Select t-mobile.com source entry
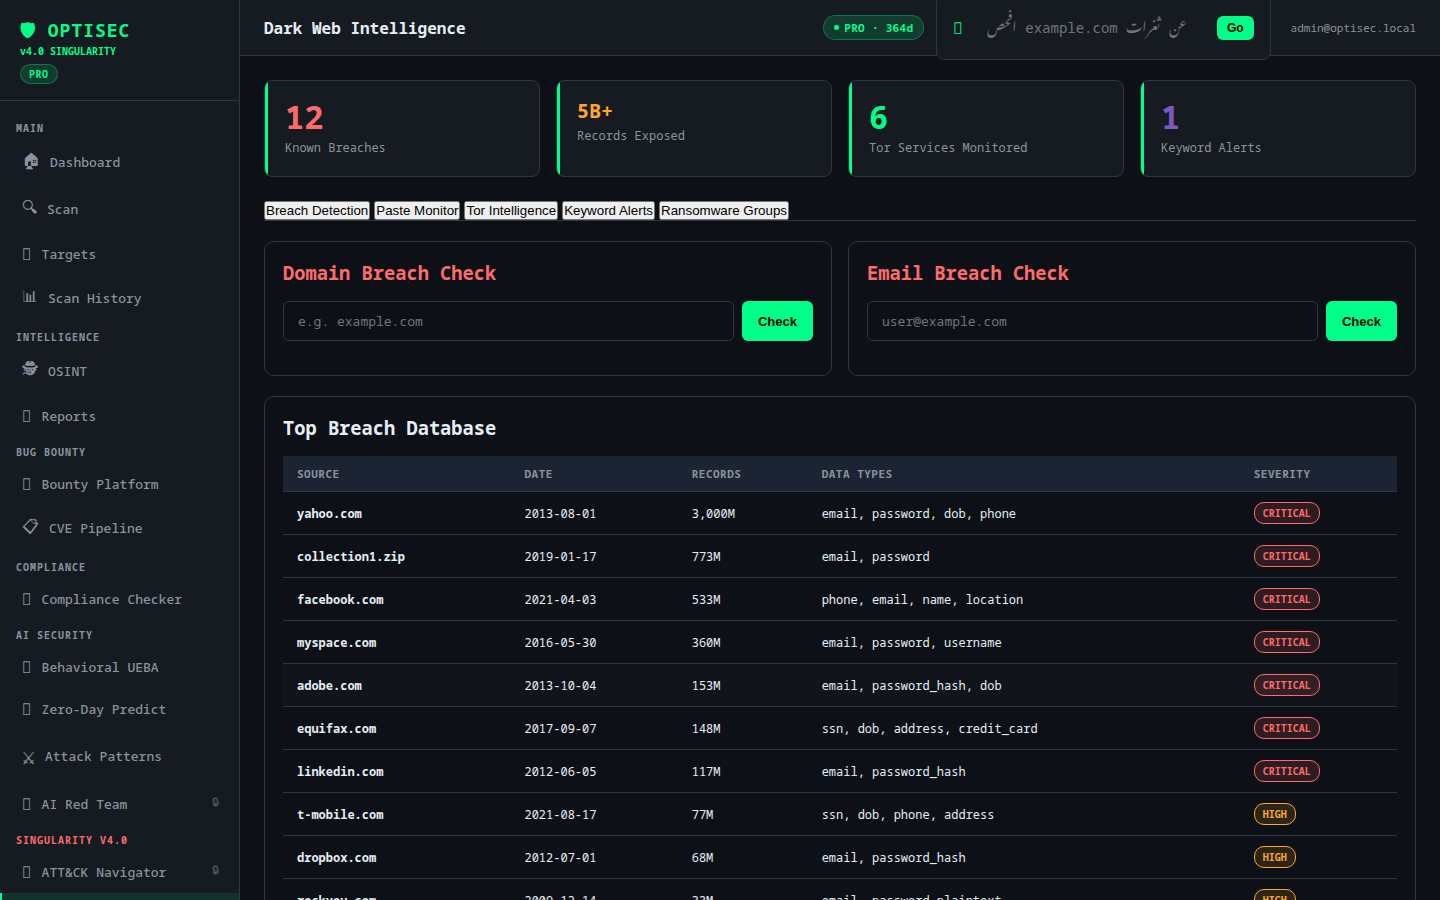Image resolution: width=1440 pixels, height=900 pixels. (340, 814)
